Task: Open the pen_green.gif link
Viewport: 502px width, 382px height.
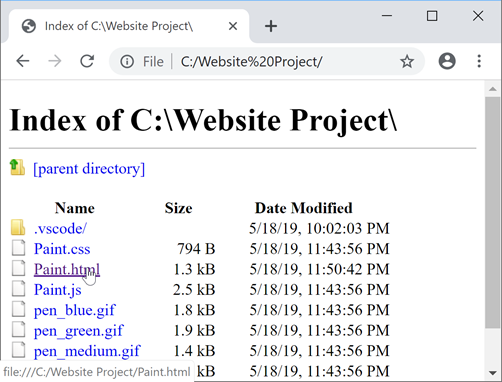Action: [79, 330]
